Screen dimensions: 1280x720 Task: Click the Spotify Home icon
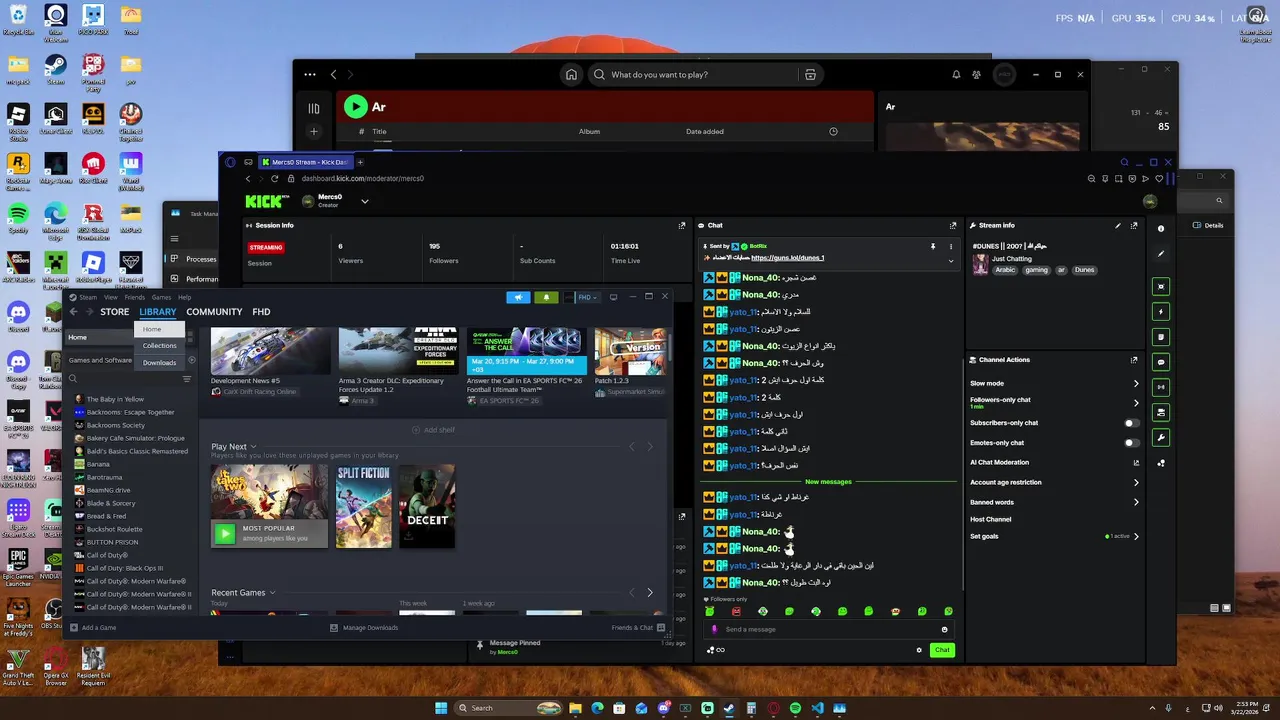(x=571, y=74)
